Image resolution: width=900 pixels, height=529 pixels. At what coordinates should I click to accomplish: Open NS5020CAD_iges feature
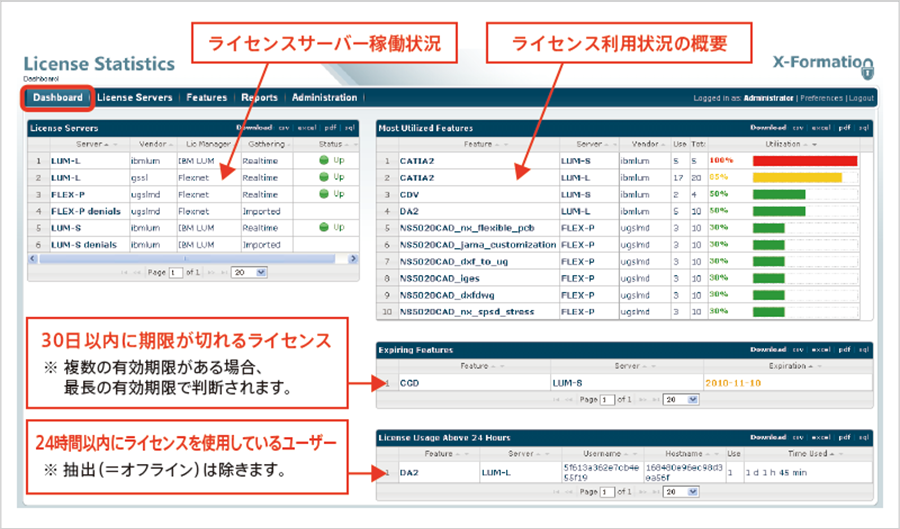pyautogui.click(x=440, y=278)
